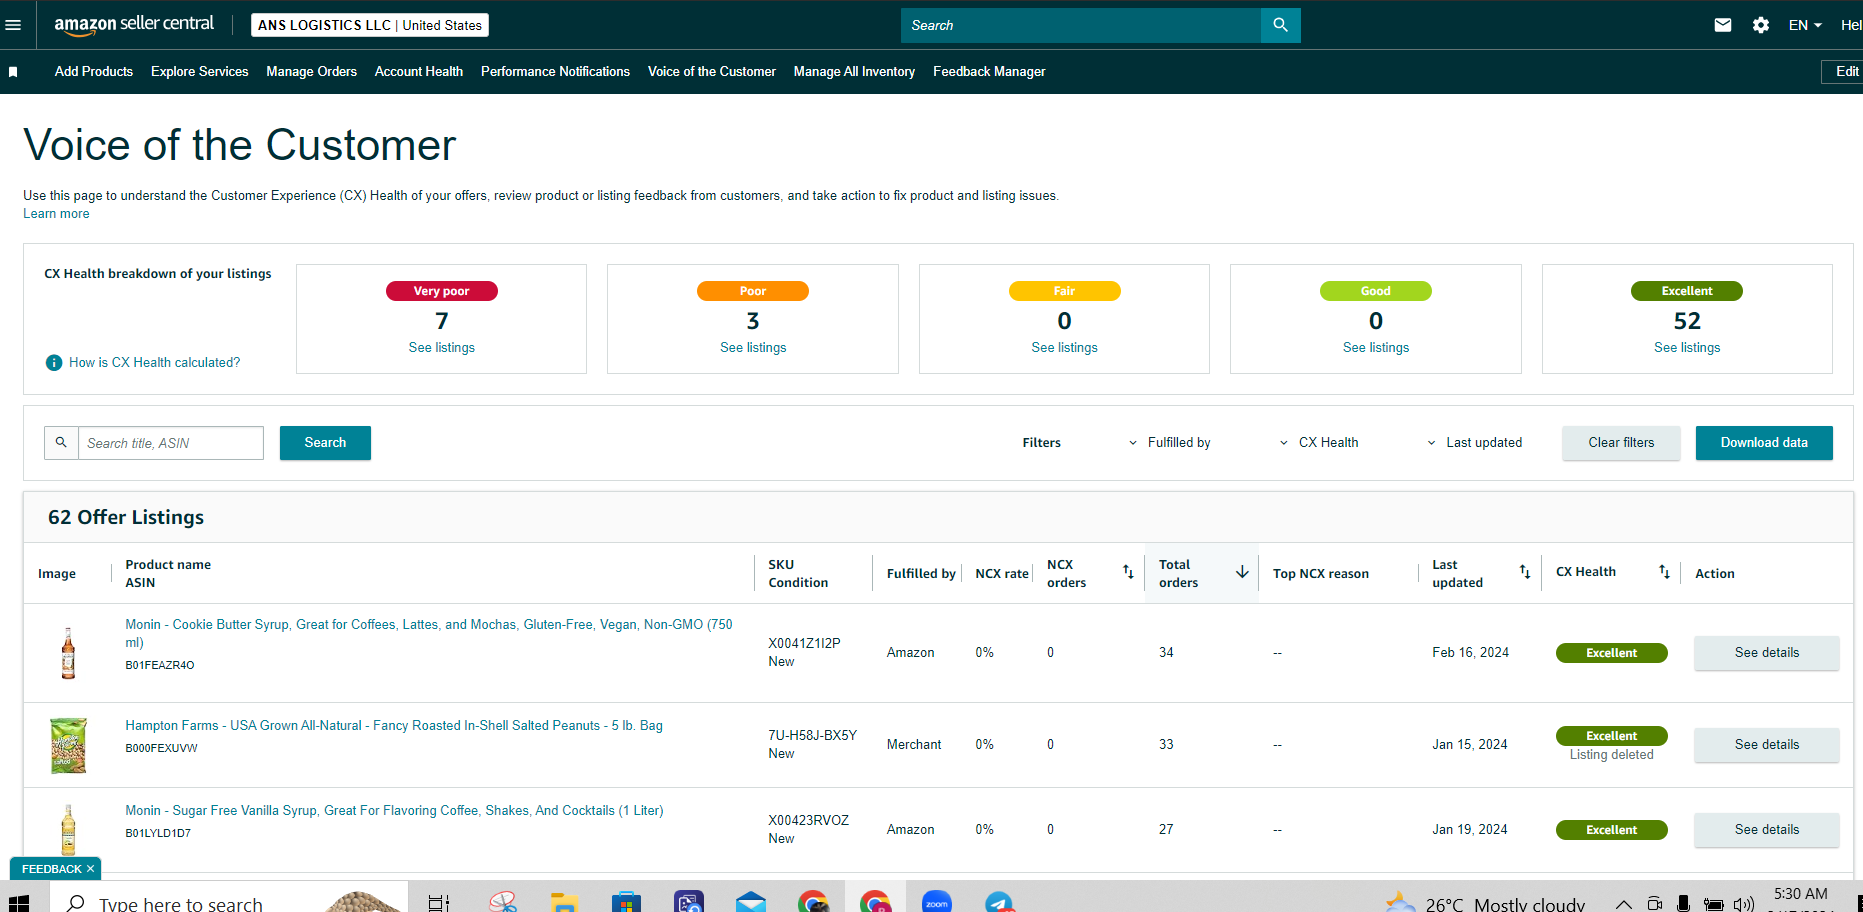Sort by Last updated column arrows
This screenshot has height=912, width=1863.
point(1525,572)
